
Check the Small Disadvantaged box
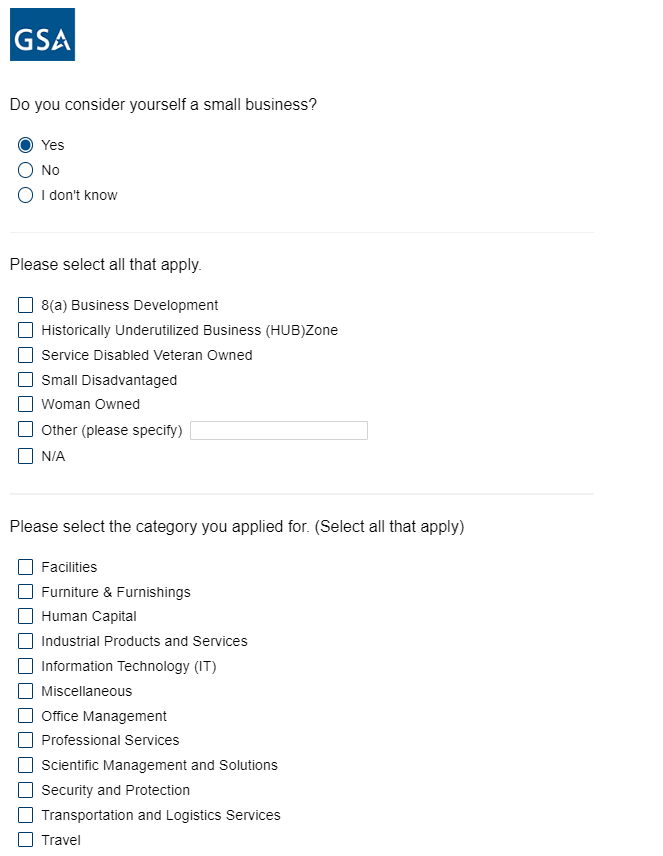[x=26, y=380]
